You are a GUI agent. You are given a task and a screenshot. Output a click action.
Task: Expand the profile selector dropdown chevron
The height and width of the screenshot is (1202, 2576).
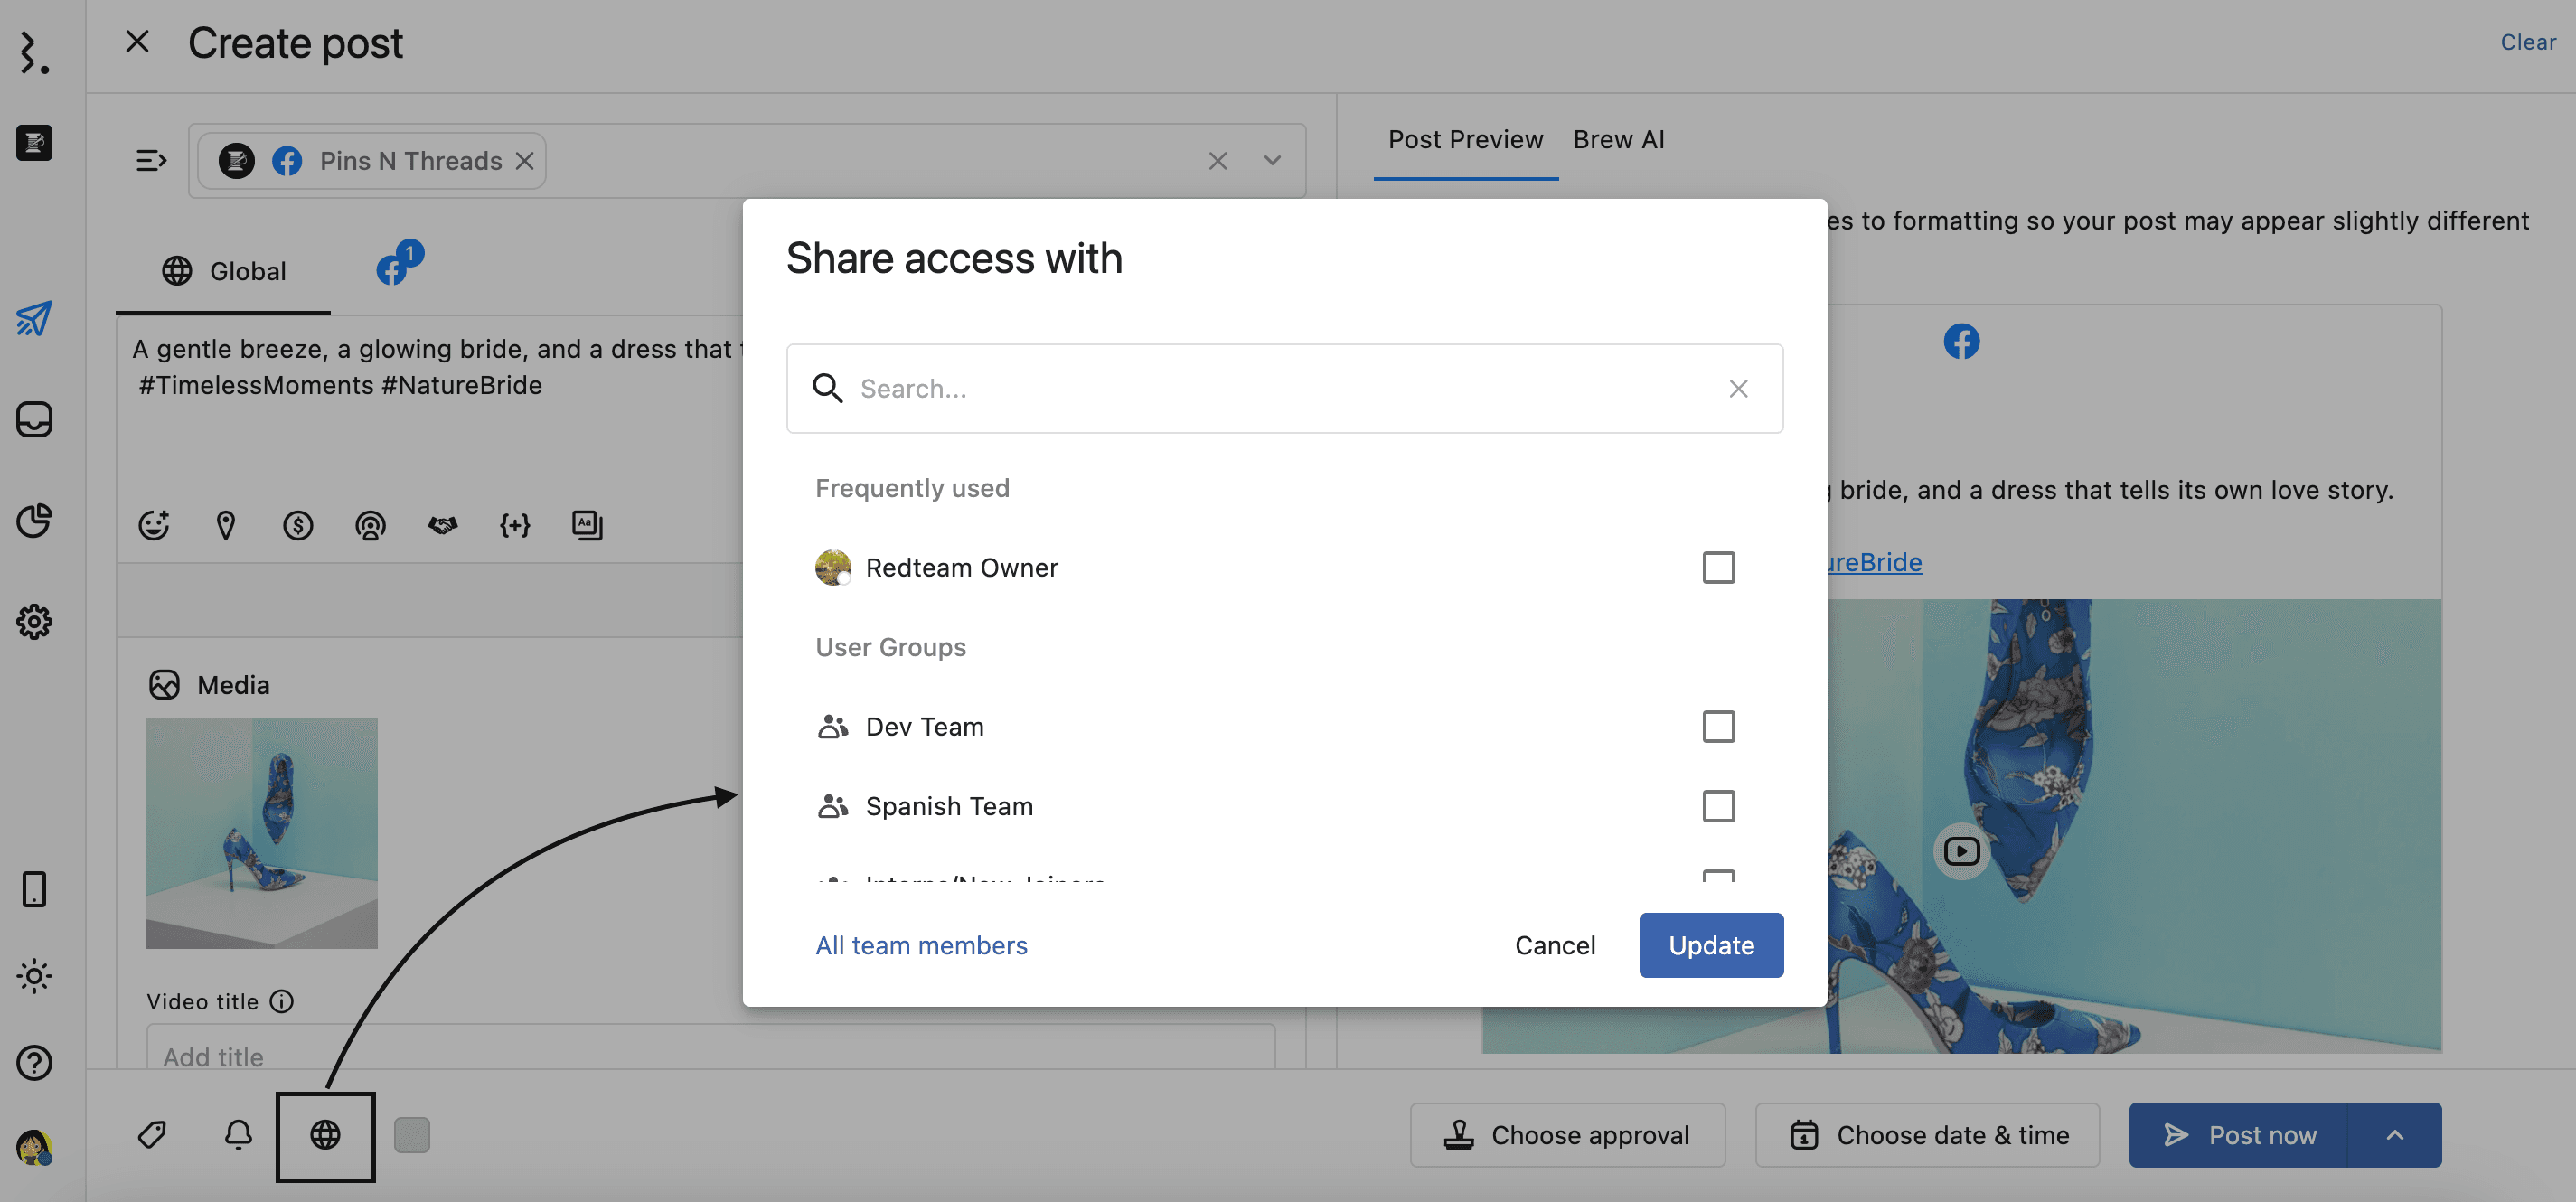click(x=1272, y=161)
